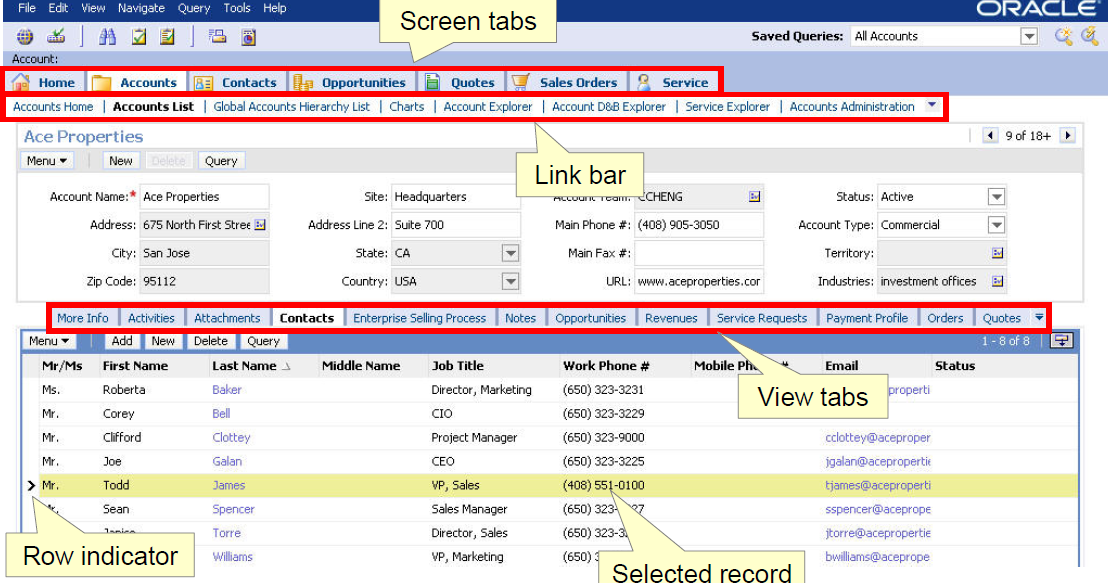The height and width of the screenshot is (583, 1111).
Task: Click Add button in contacts list
Action: coord(122,341)
